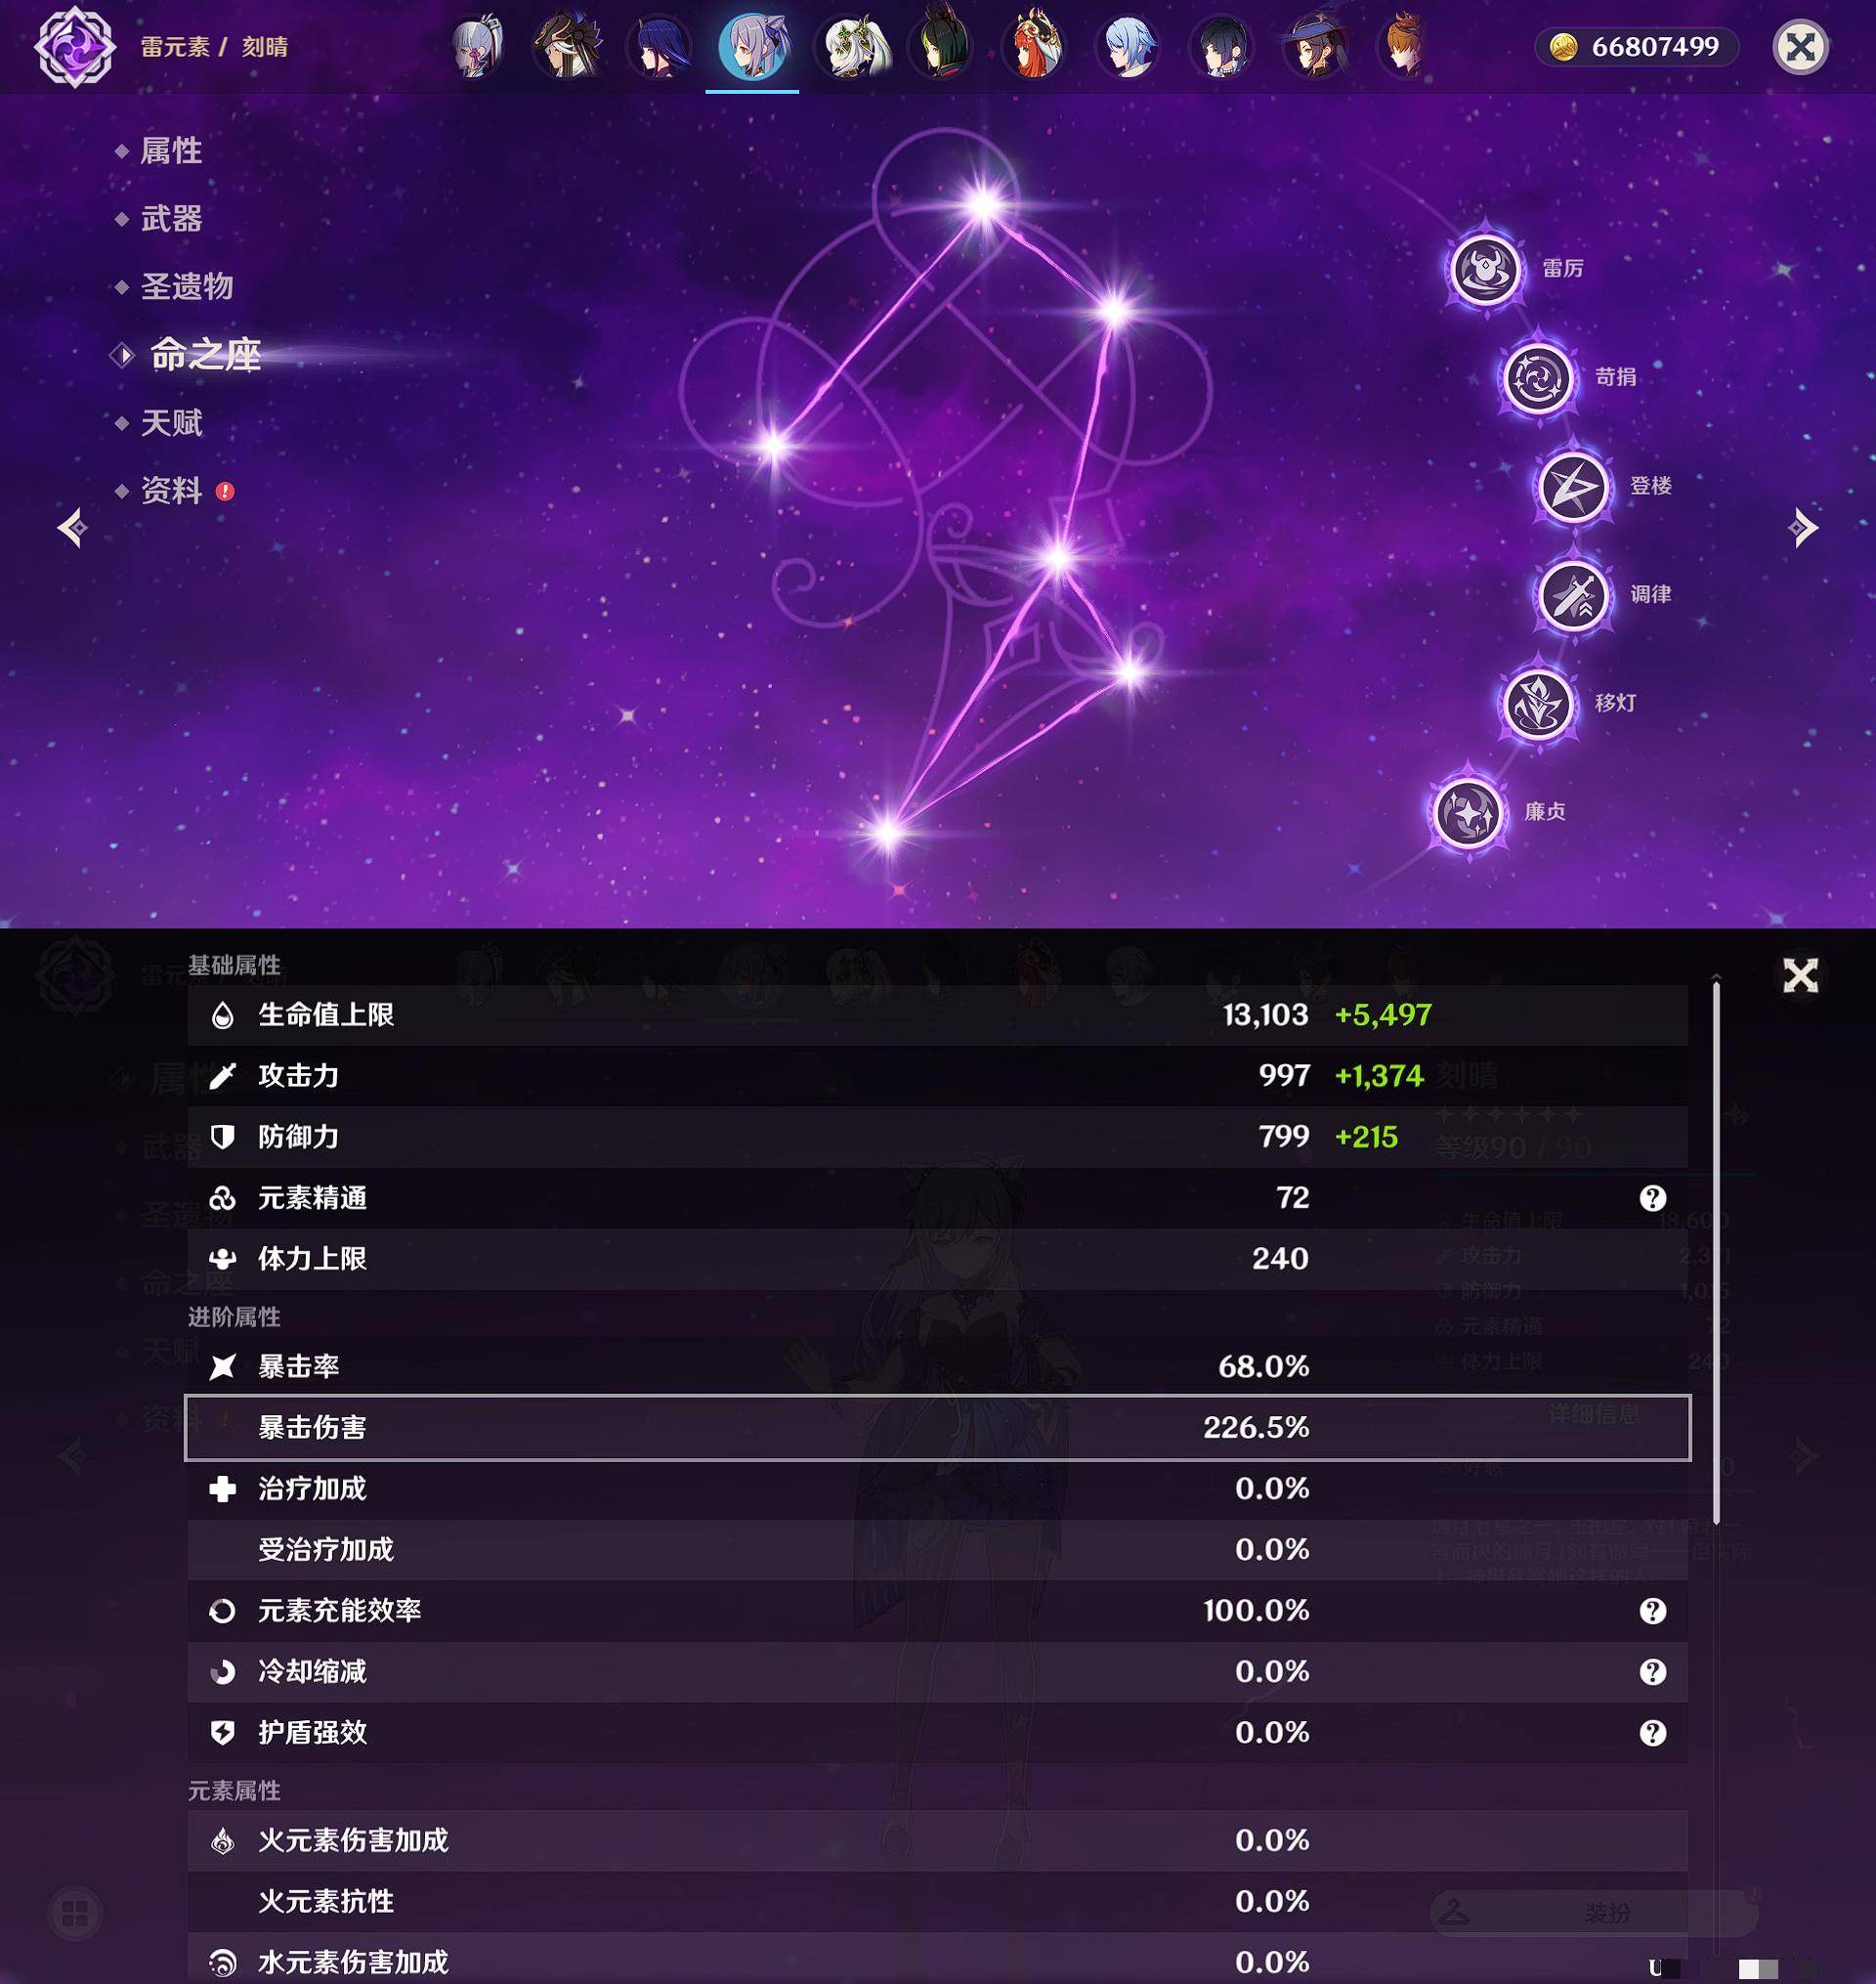Click the close button on stats panel
This screenshot has height=1984, width=1876.
[x=1800, y=973]
